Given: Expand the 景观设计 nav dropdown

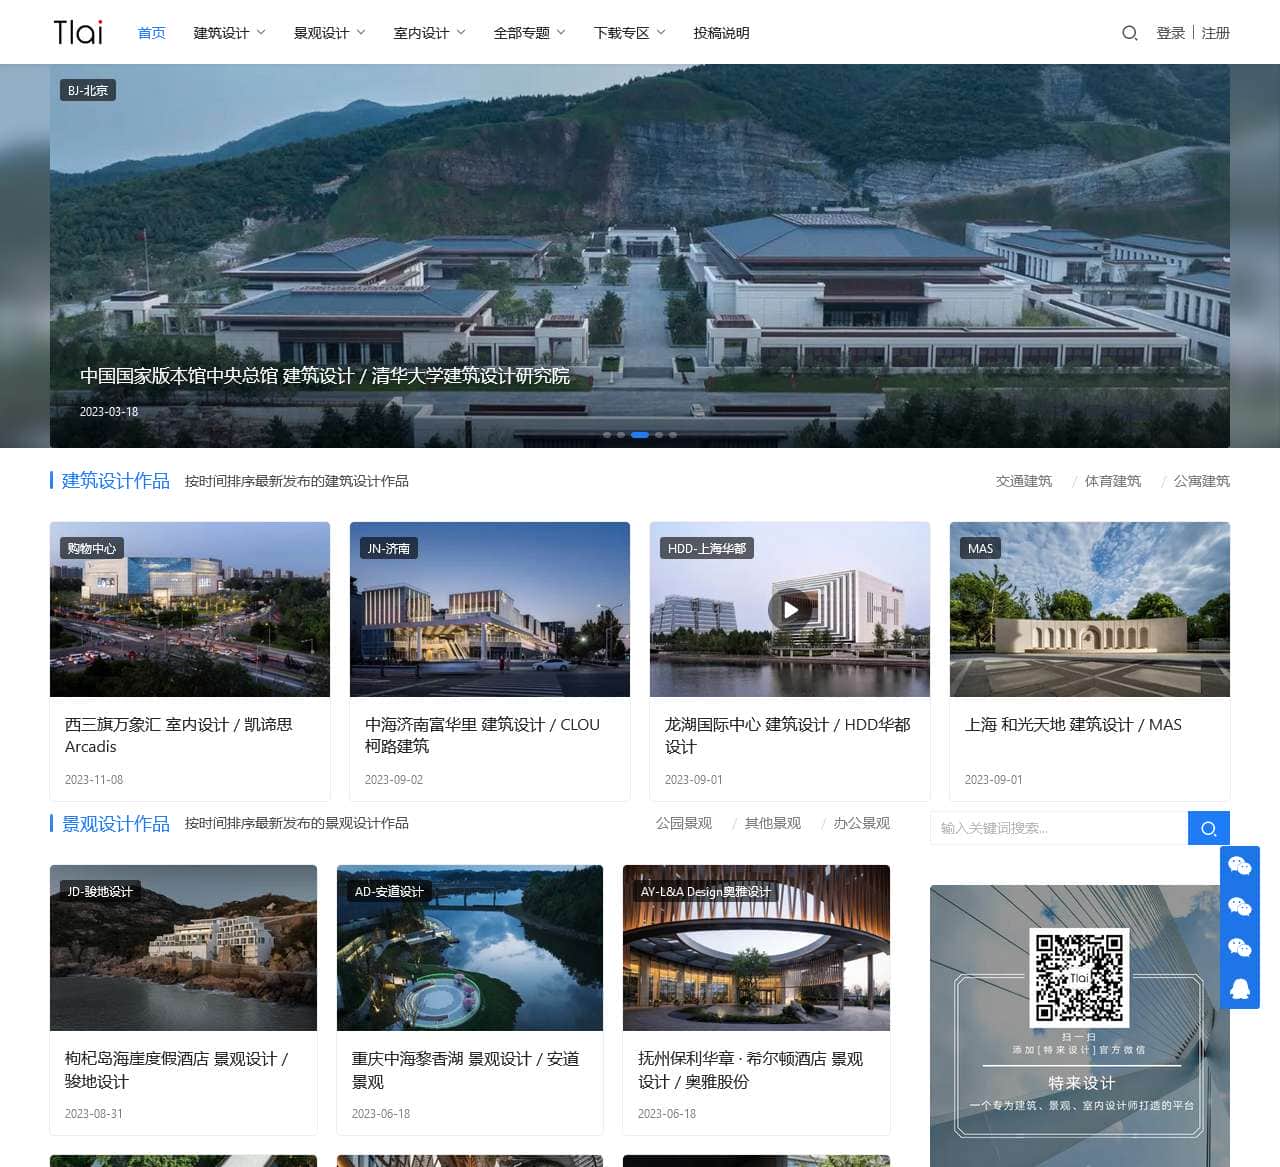Looking at the screenshot, I should coord(329,33).
